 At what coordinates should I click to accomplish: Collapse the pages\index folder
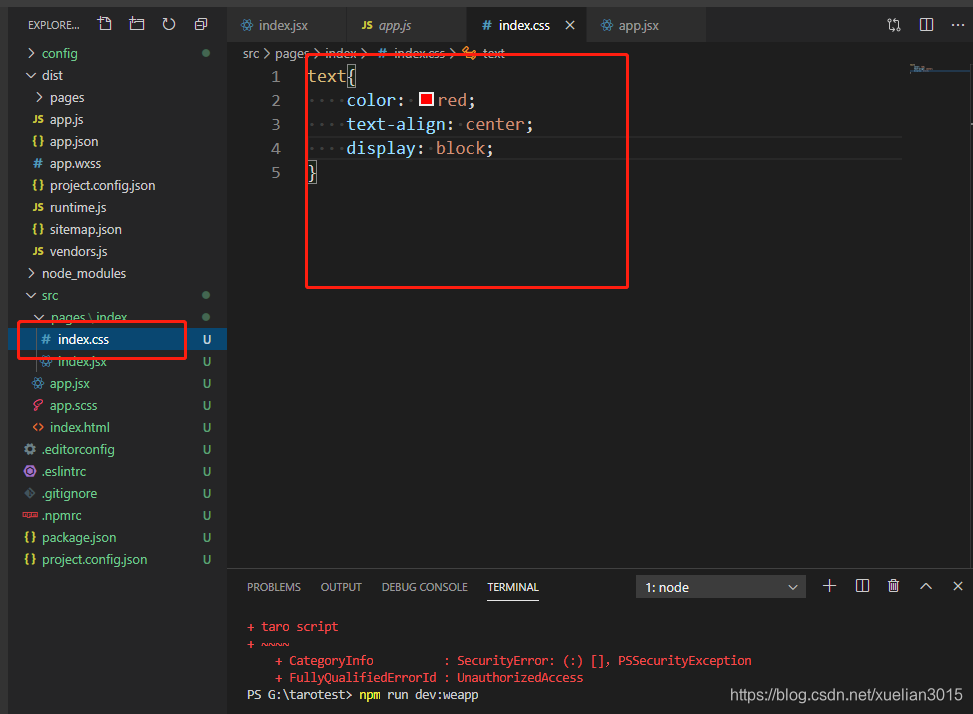click(x=118, y=317)
